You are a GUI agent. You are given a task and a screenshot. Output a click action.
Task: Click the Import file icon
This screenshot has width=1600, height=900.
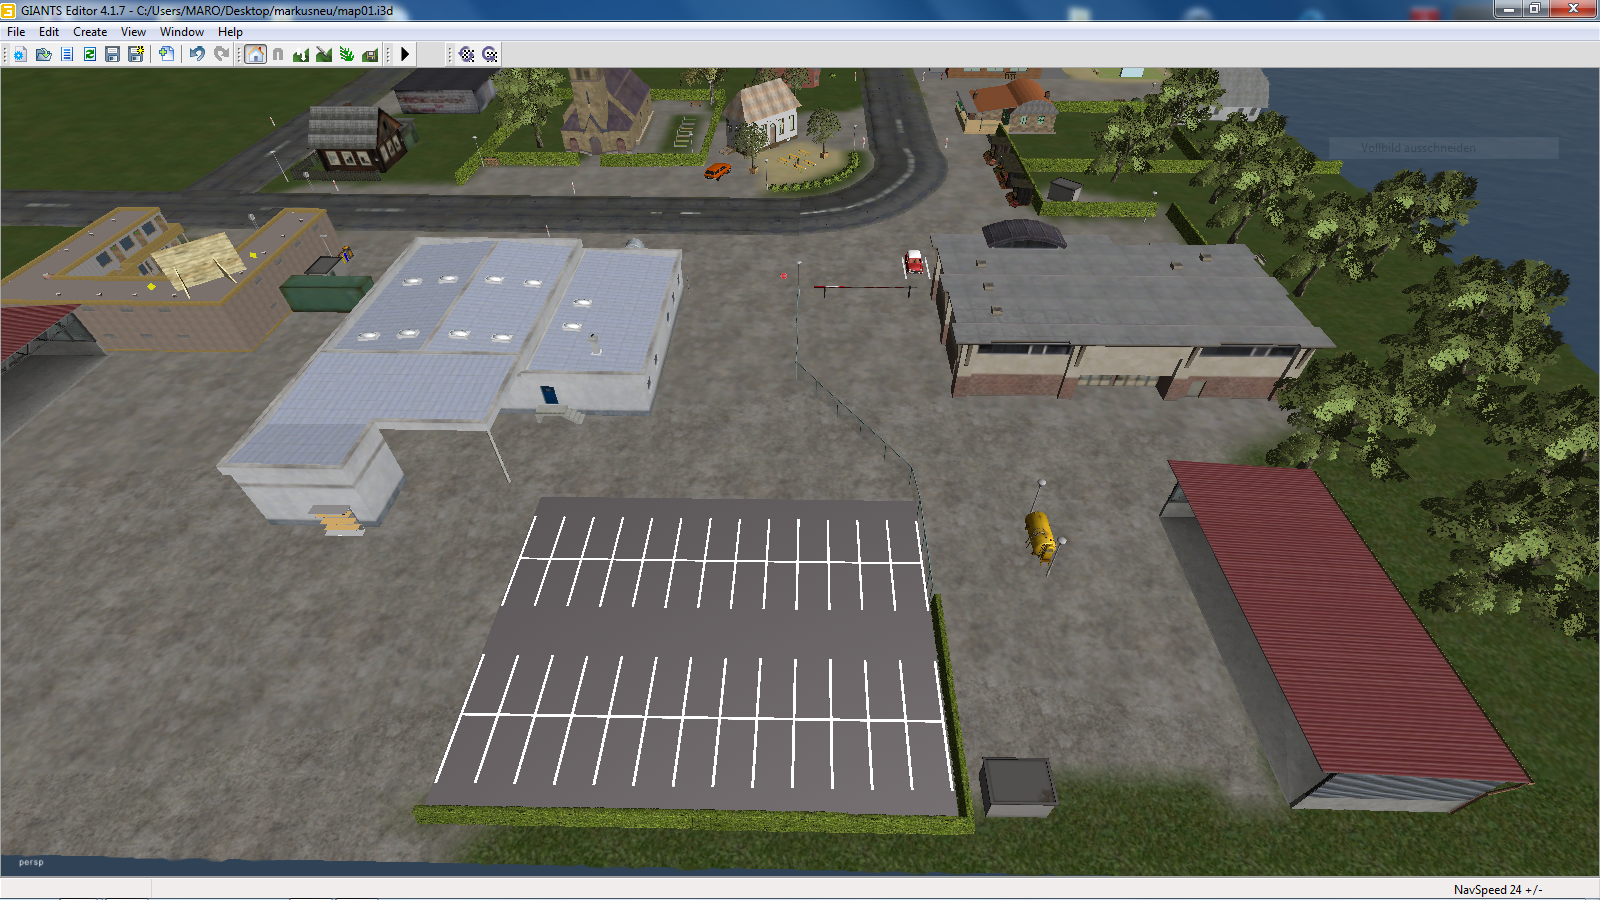[x=166, y=54]
